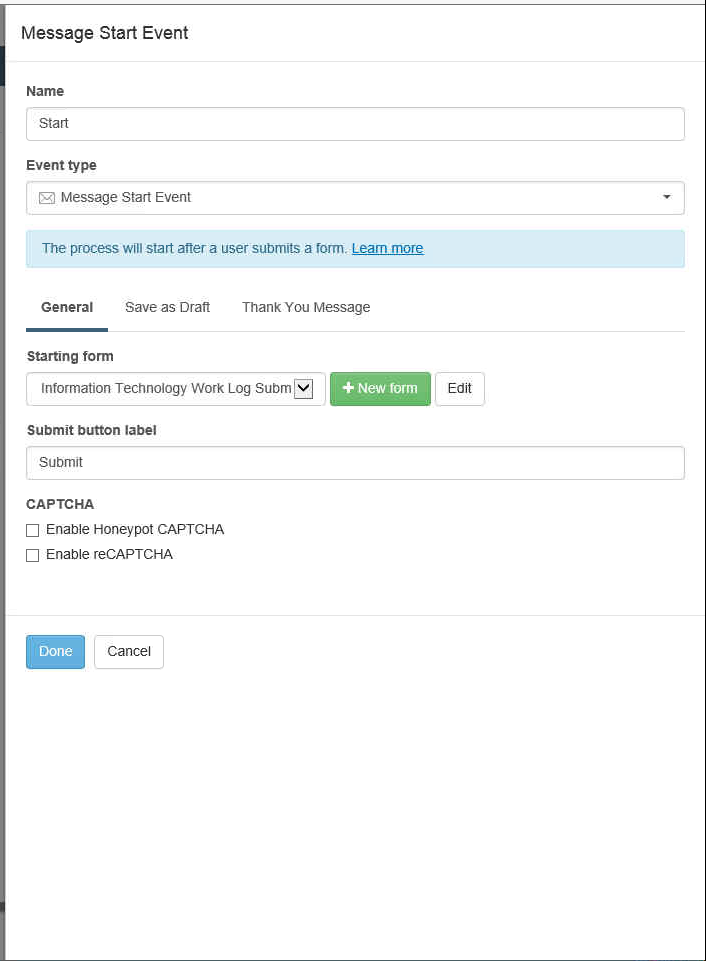The width and height of the screenshot is (706, 961).
Task: Click the blue process info banner text
Action: [x=194, y=248]
